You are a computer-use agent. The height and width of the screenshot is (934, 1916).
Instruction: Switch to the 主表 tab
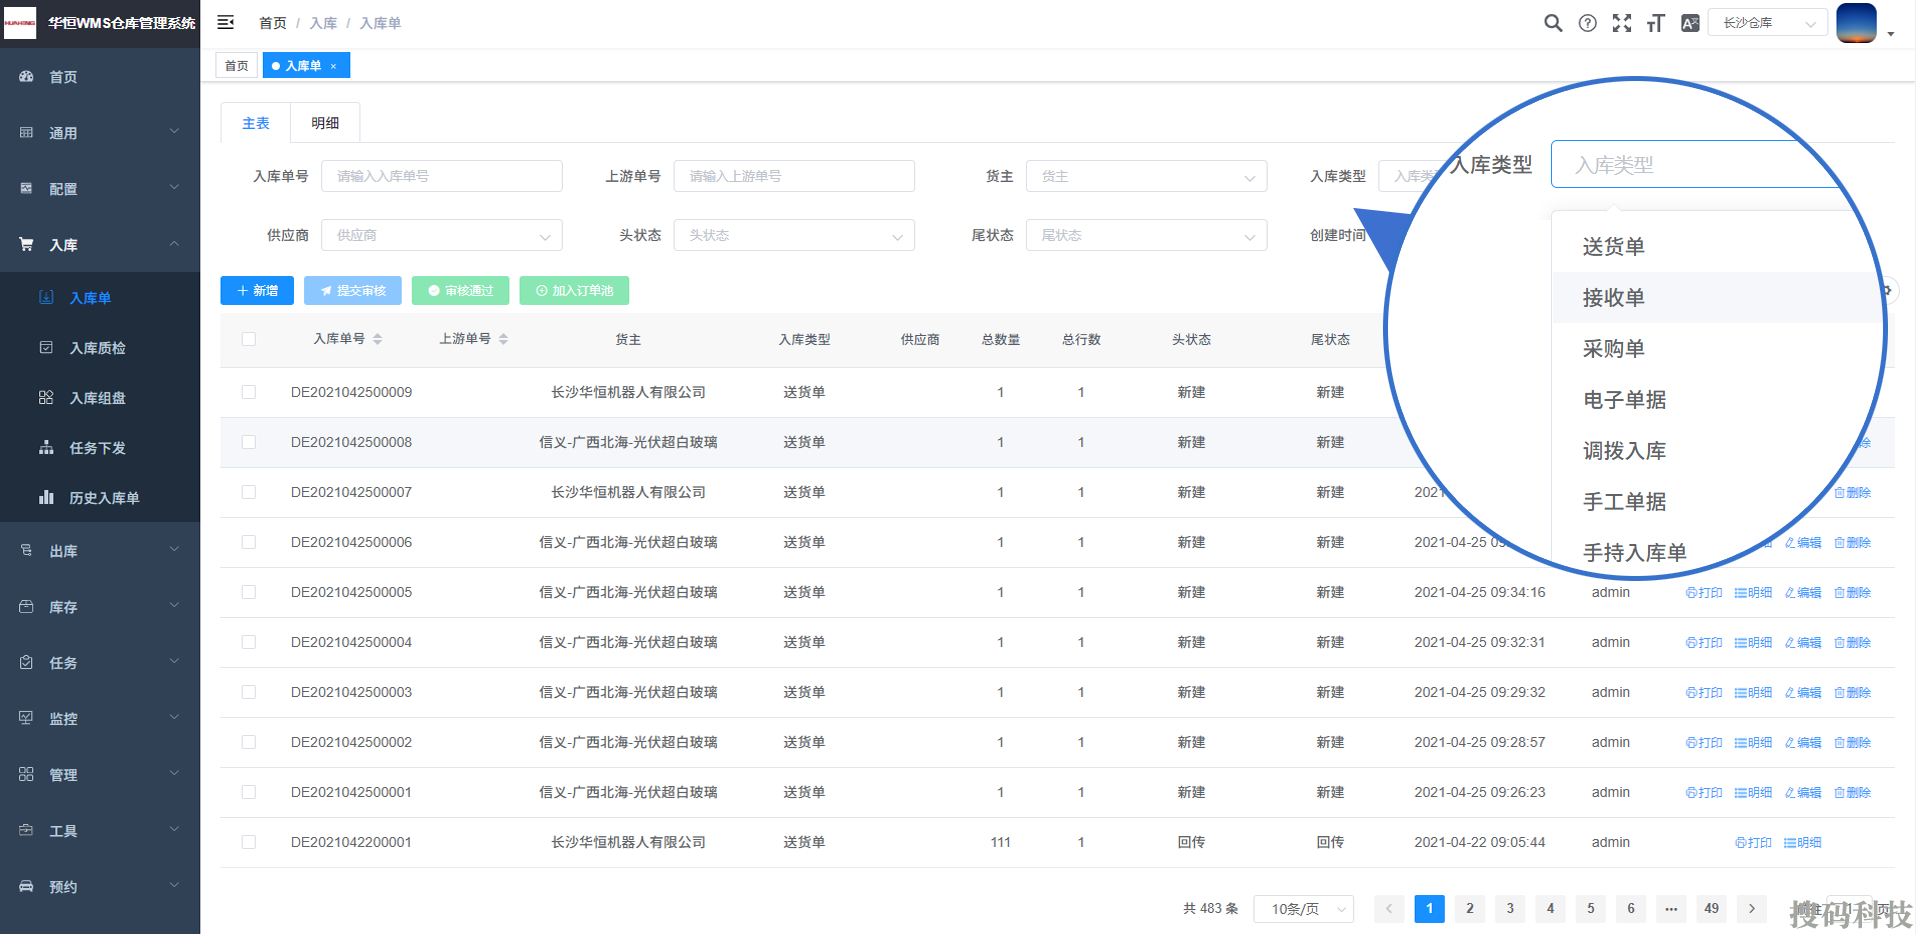256,123
